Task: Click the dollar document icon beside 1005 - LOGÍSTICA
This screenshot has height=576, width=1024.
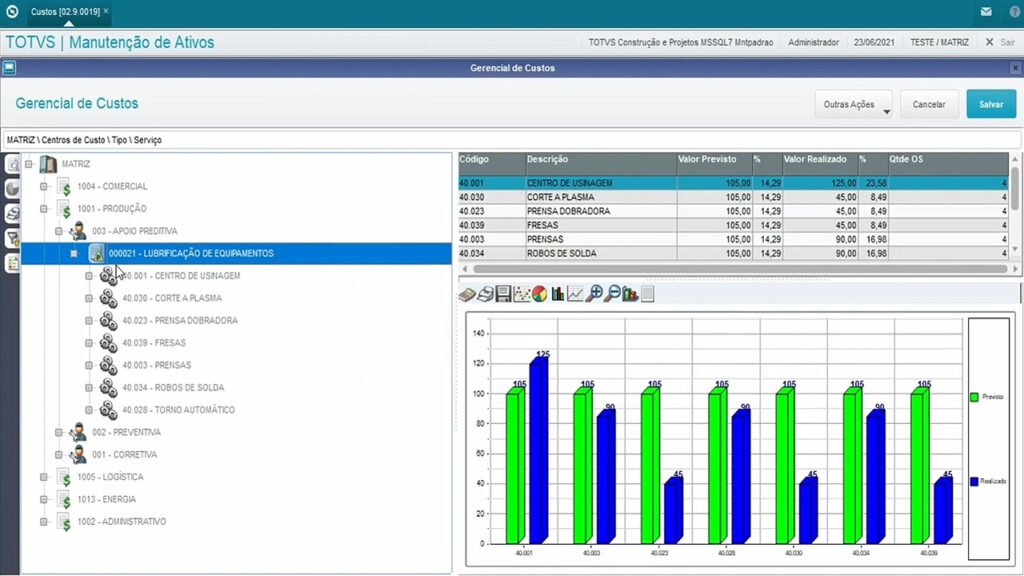Action: (63, 477)
